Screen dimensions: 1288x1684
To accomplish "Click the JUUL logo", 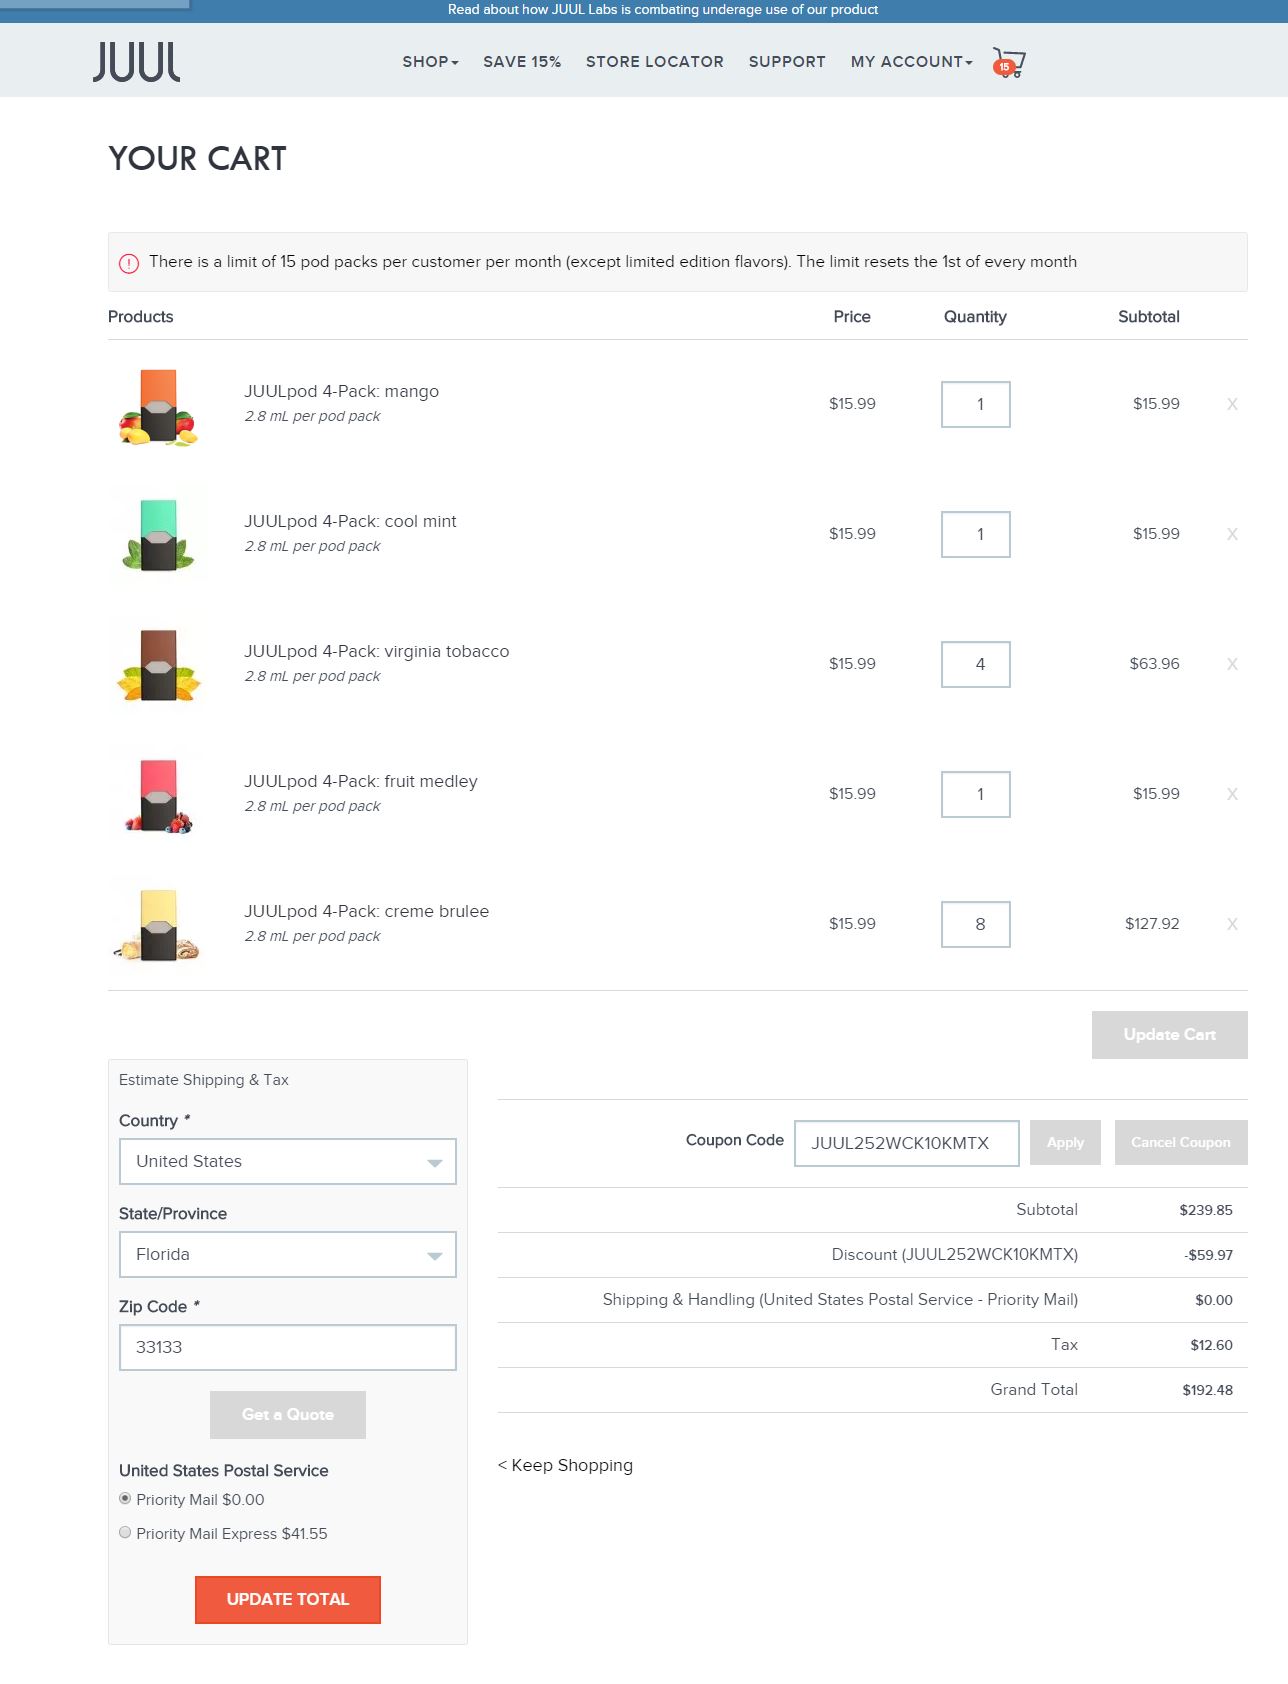I will [137, 61].
